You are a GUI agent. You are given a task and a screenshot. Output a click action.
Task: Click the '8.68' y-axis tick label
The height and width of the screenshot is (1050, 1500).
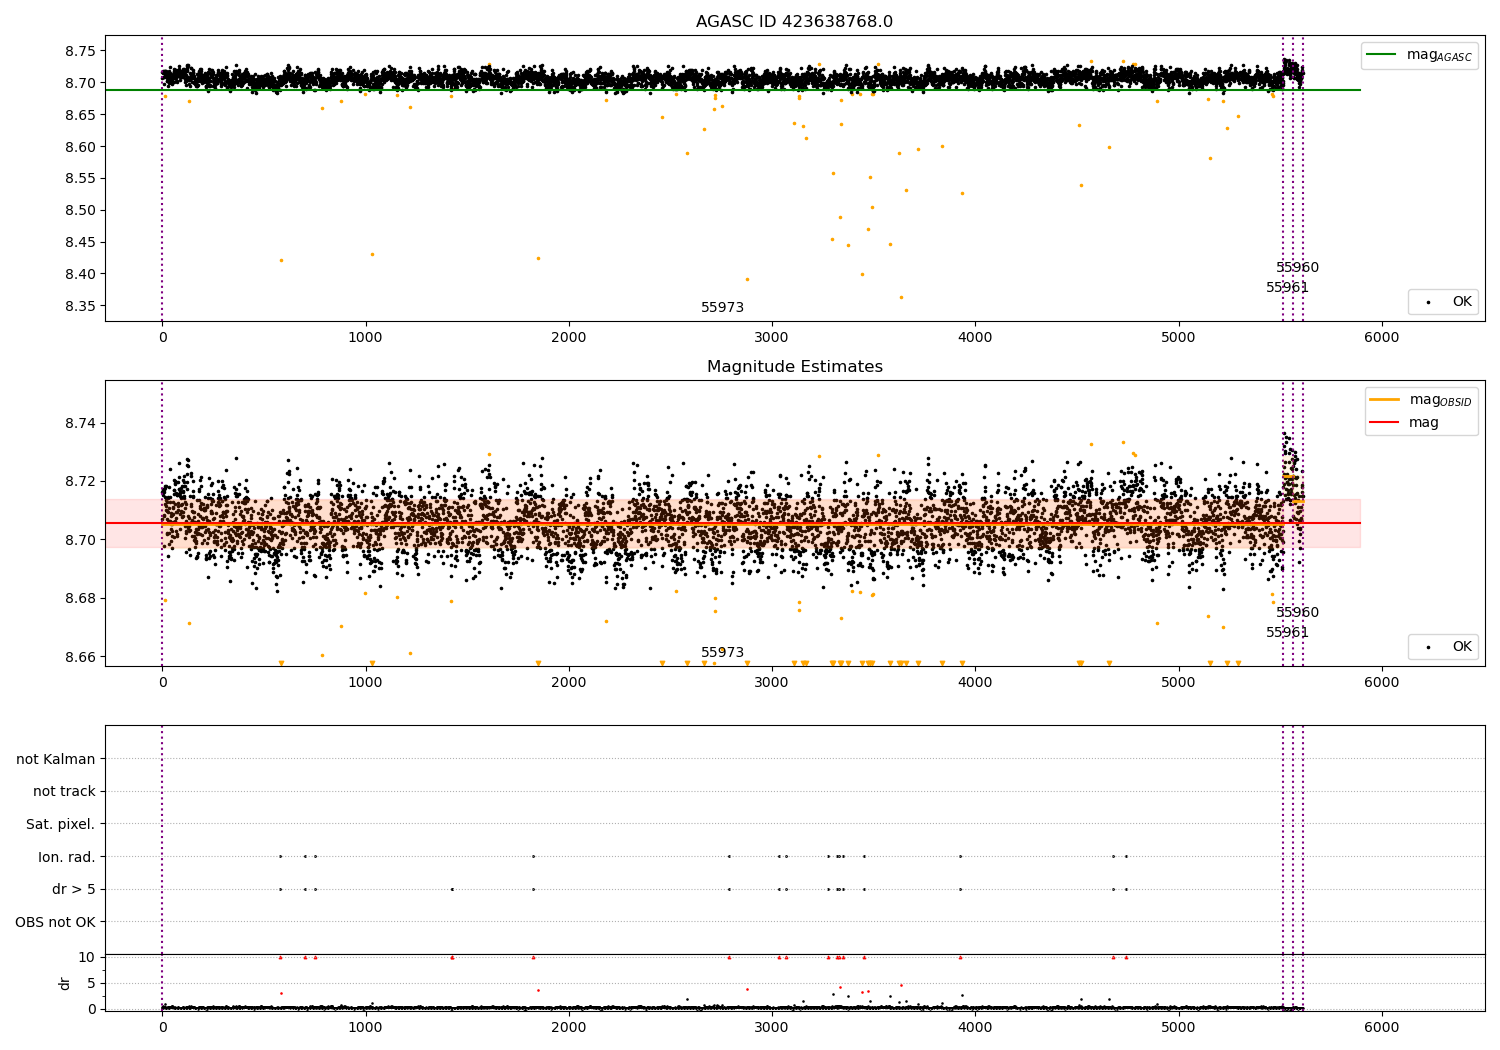point(80,599)
